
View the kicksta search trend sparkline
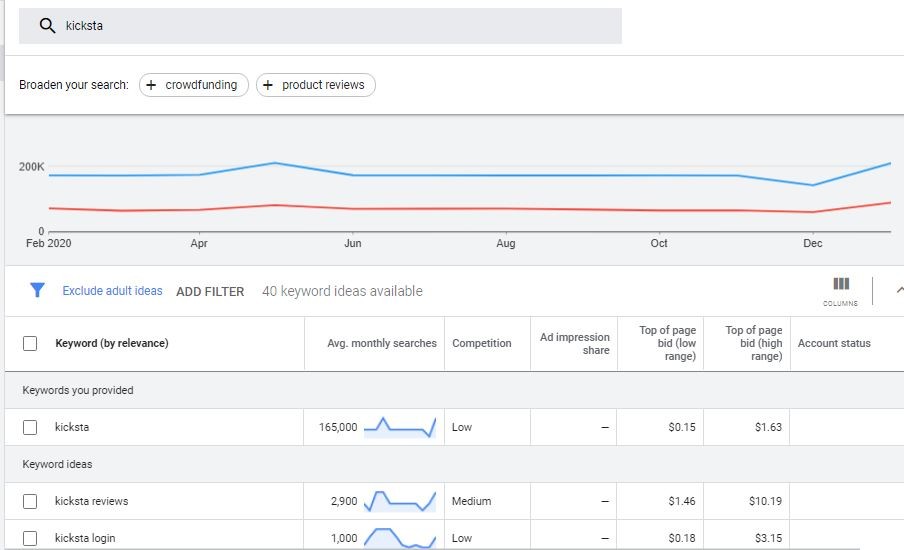400,427
